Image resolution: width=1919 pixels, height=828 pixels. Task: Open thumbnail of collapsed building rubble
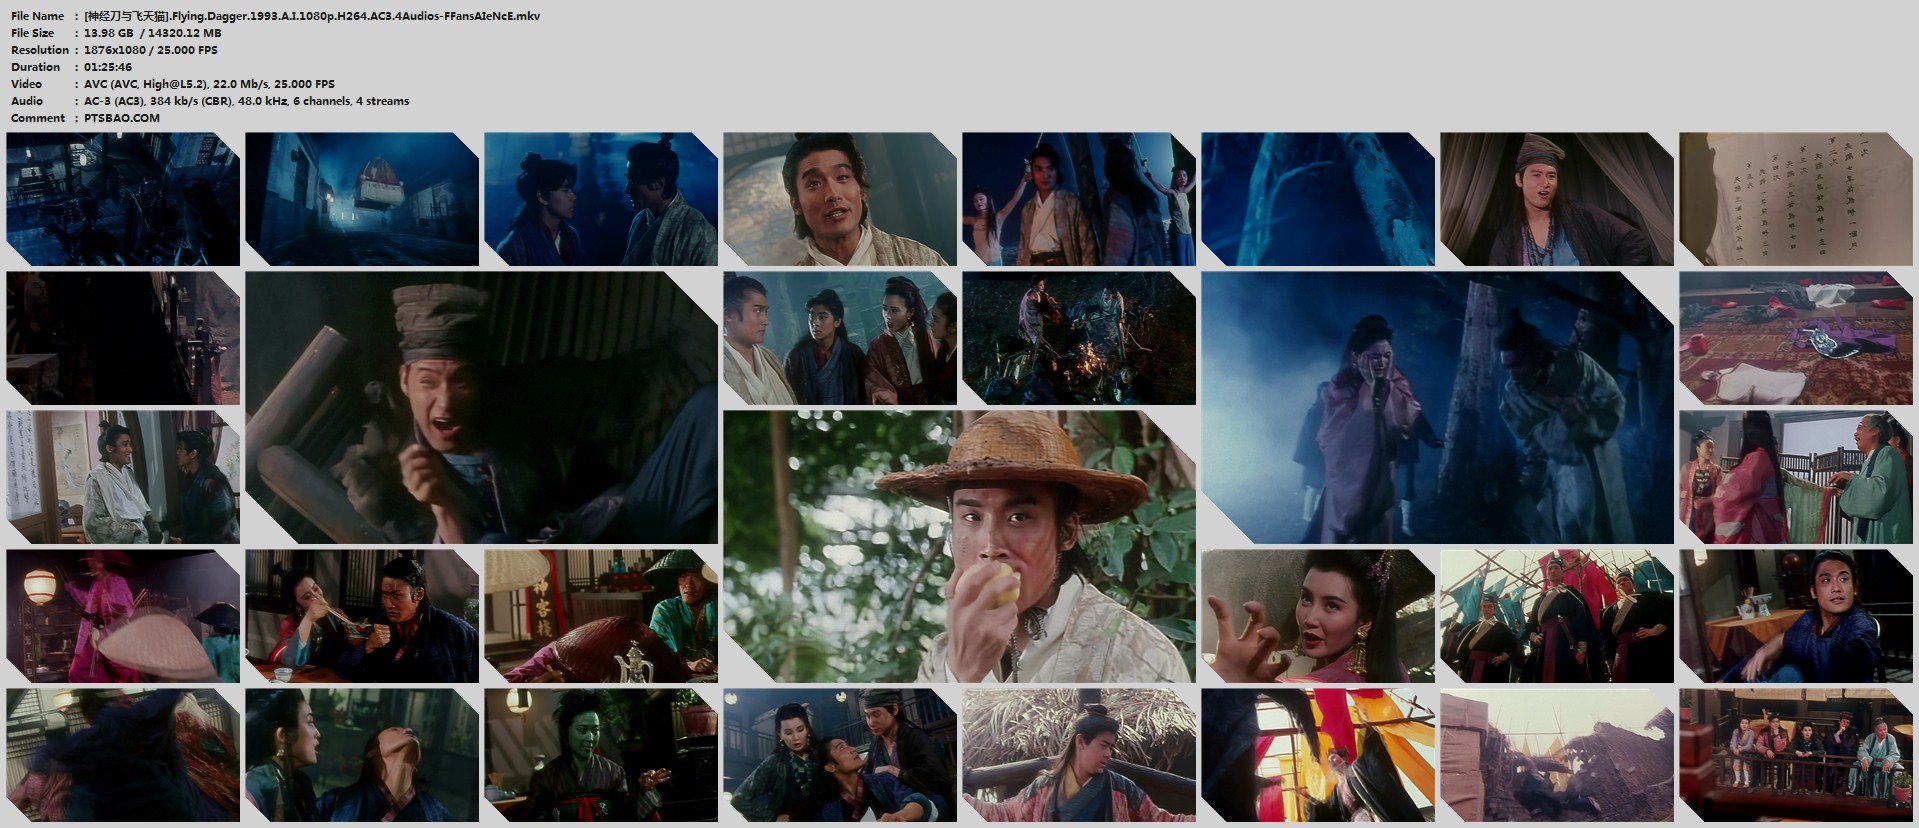(x=1557, y=755)
